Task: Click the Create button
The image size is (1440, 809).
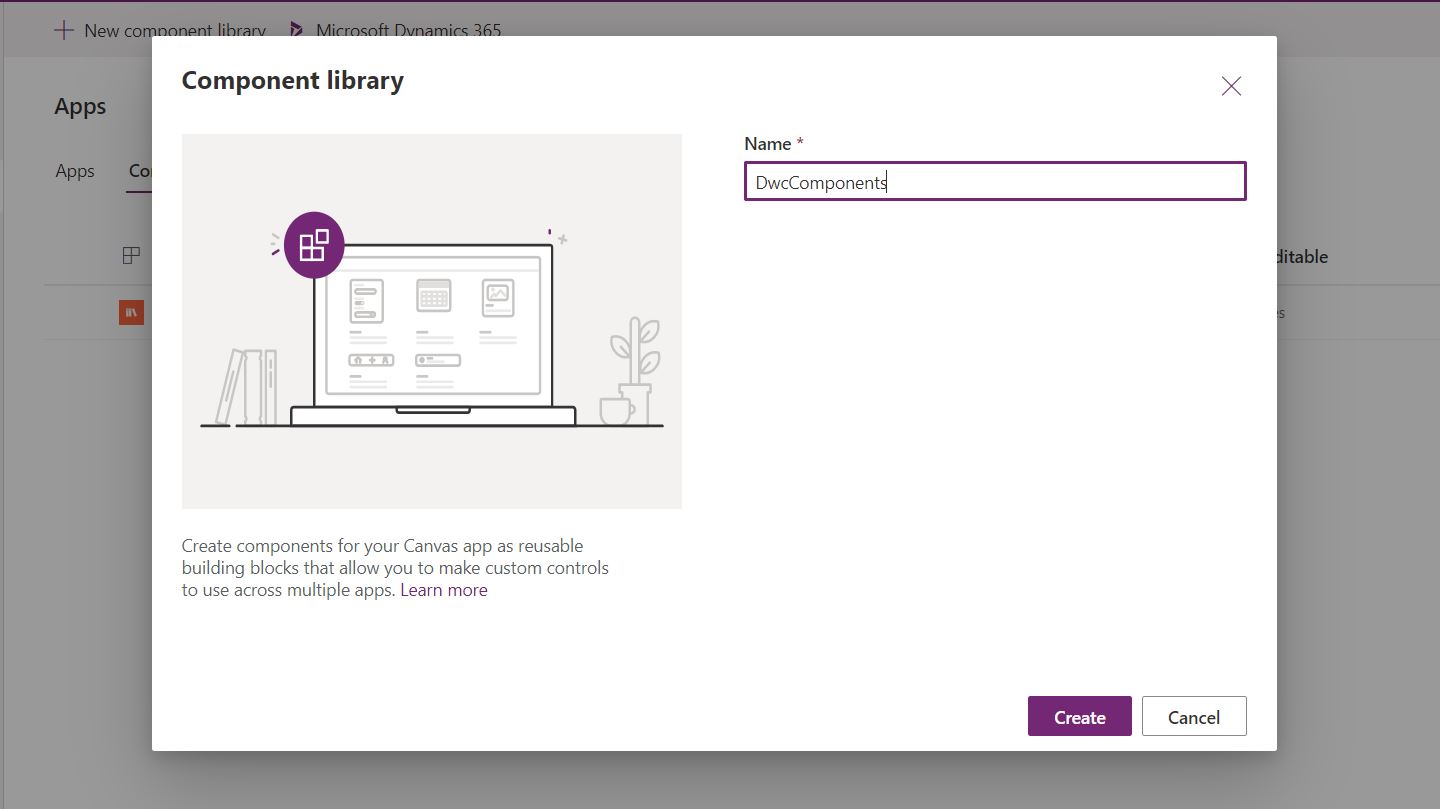Action: (x=1079, y=716)
